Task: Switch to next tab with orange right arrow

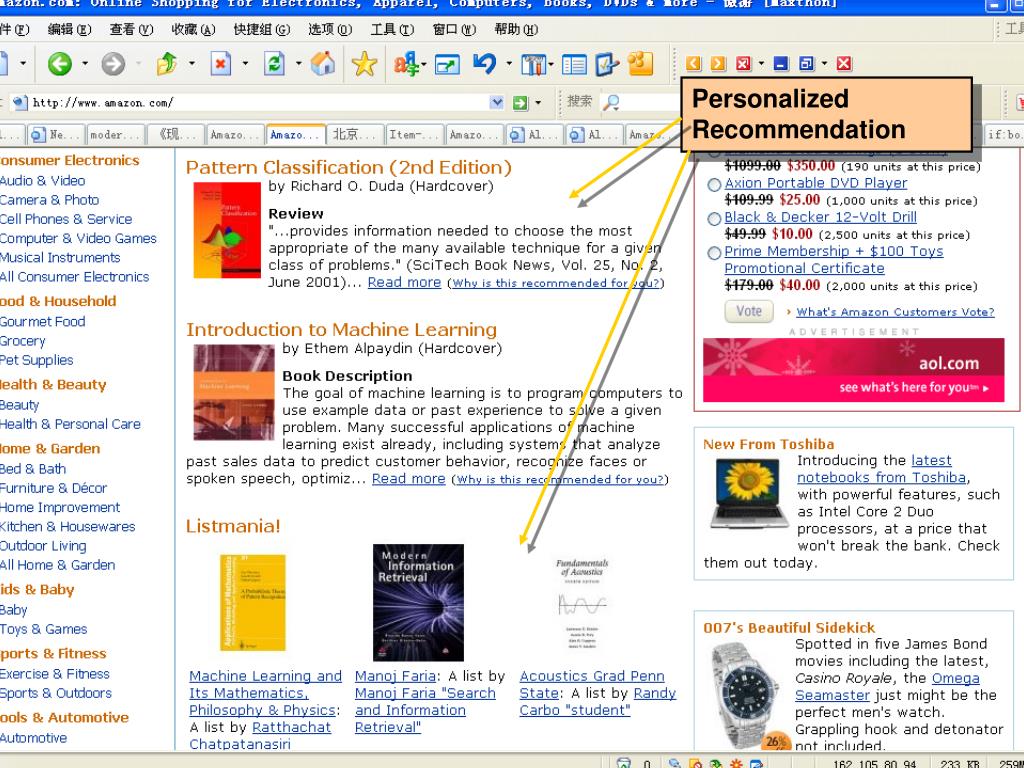Action: [x=718, y=63]
